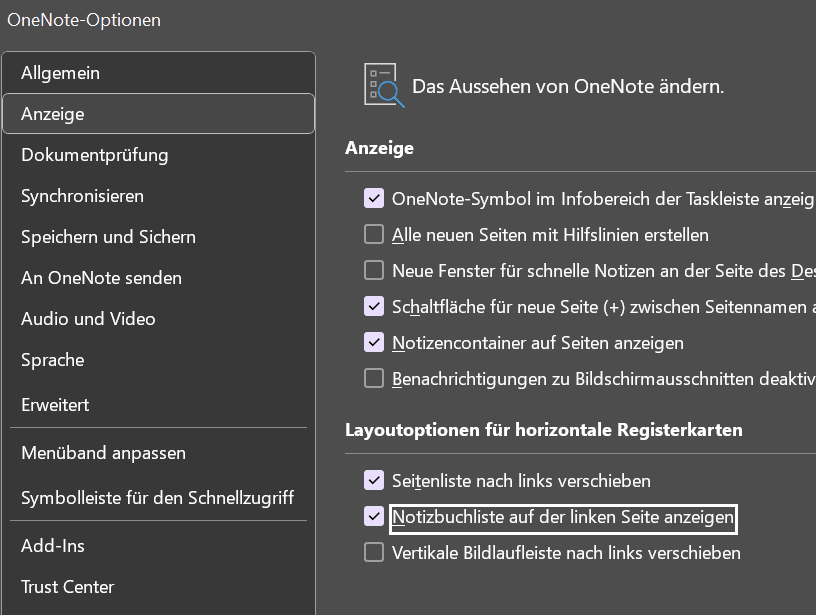Viewport: 816px width, 615px height.
Task: Go to the Add-Ins category
Action: pos(159,546)
